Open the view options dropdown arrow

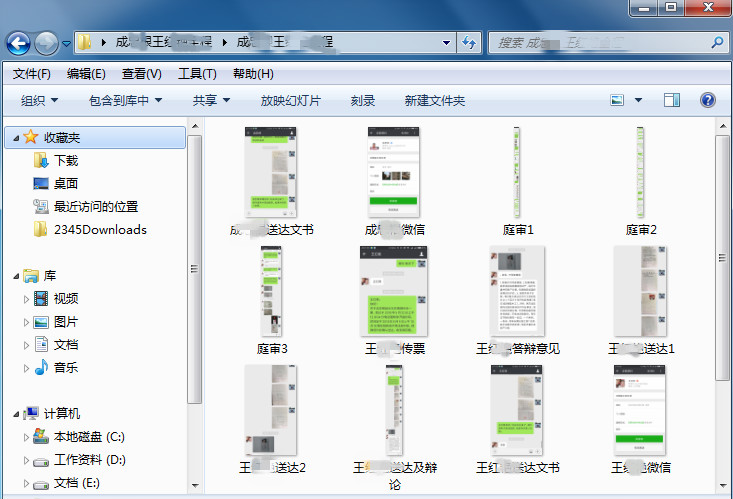click(638, 100)
